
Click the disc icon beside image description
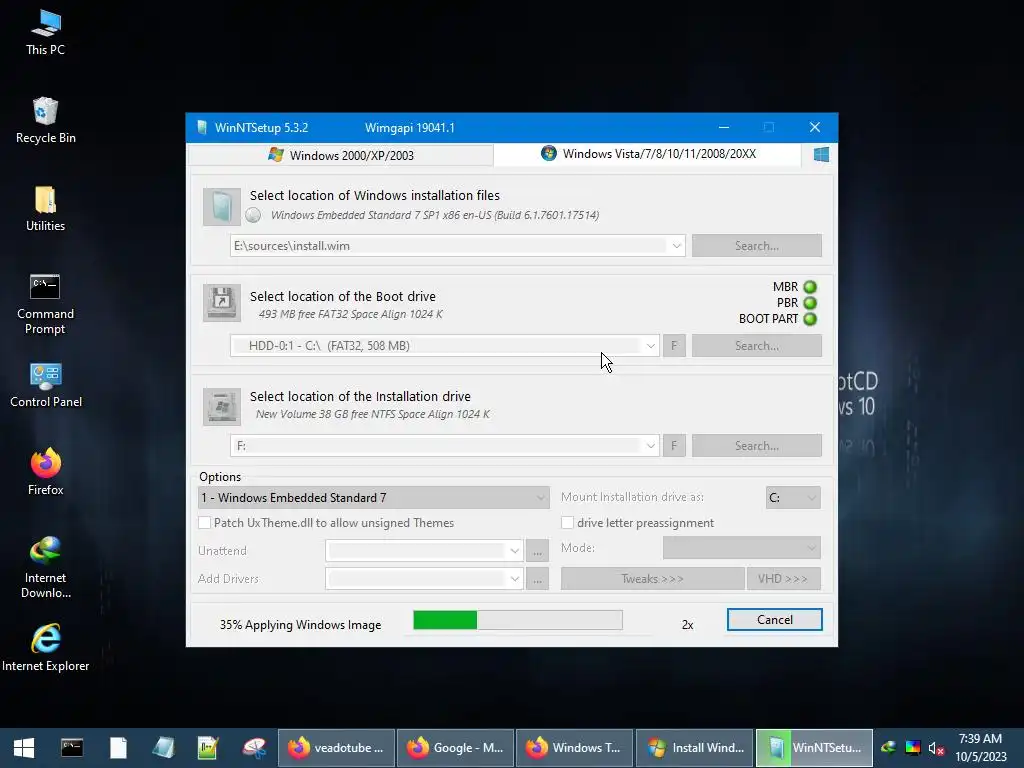(x=253, y=215)
